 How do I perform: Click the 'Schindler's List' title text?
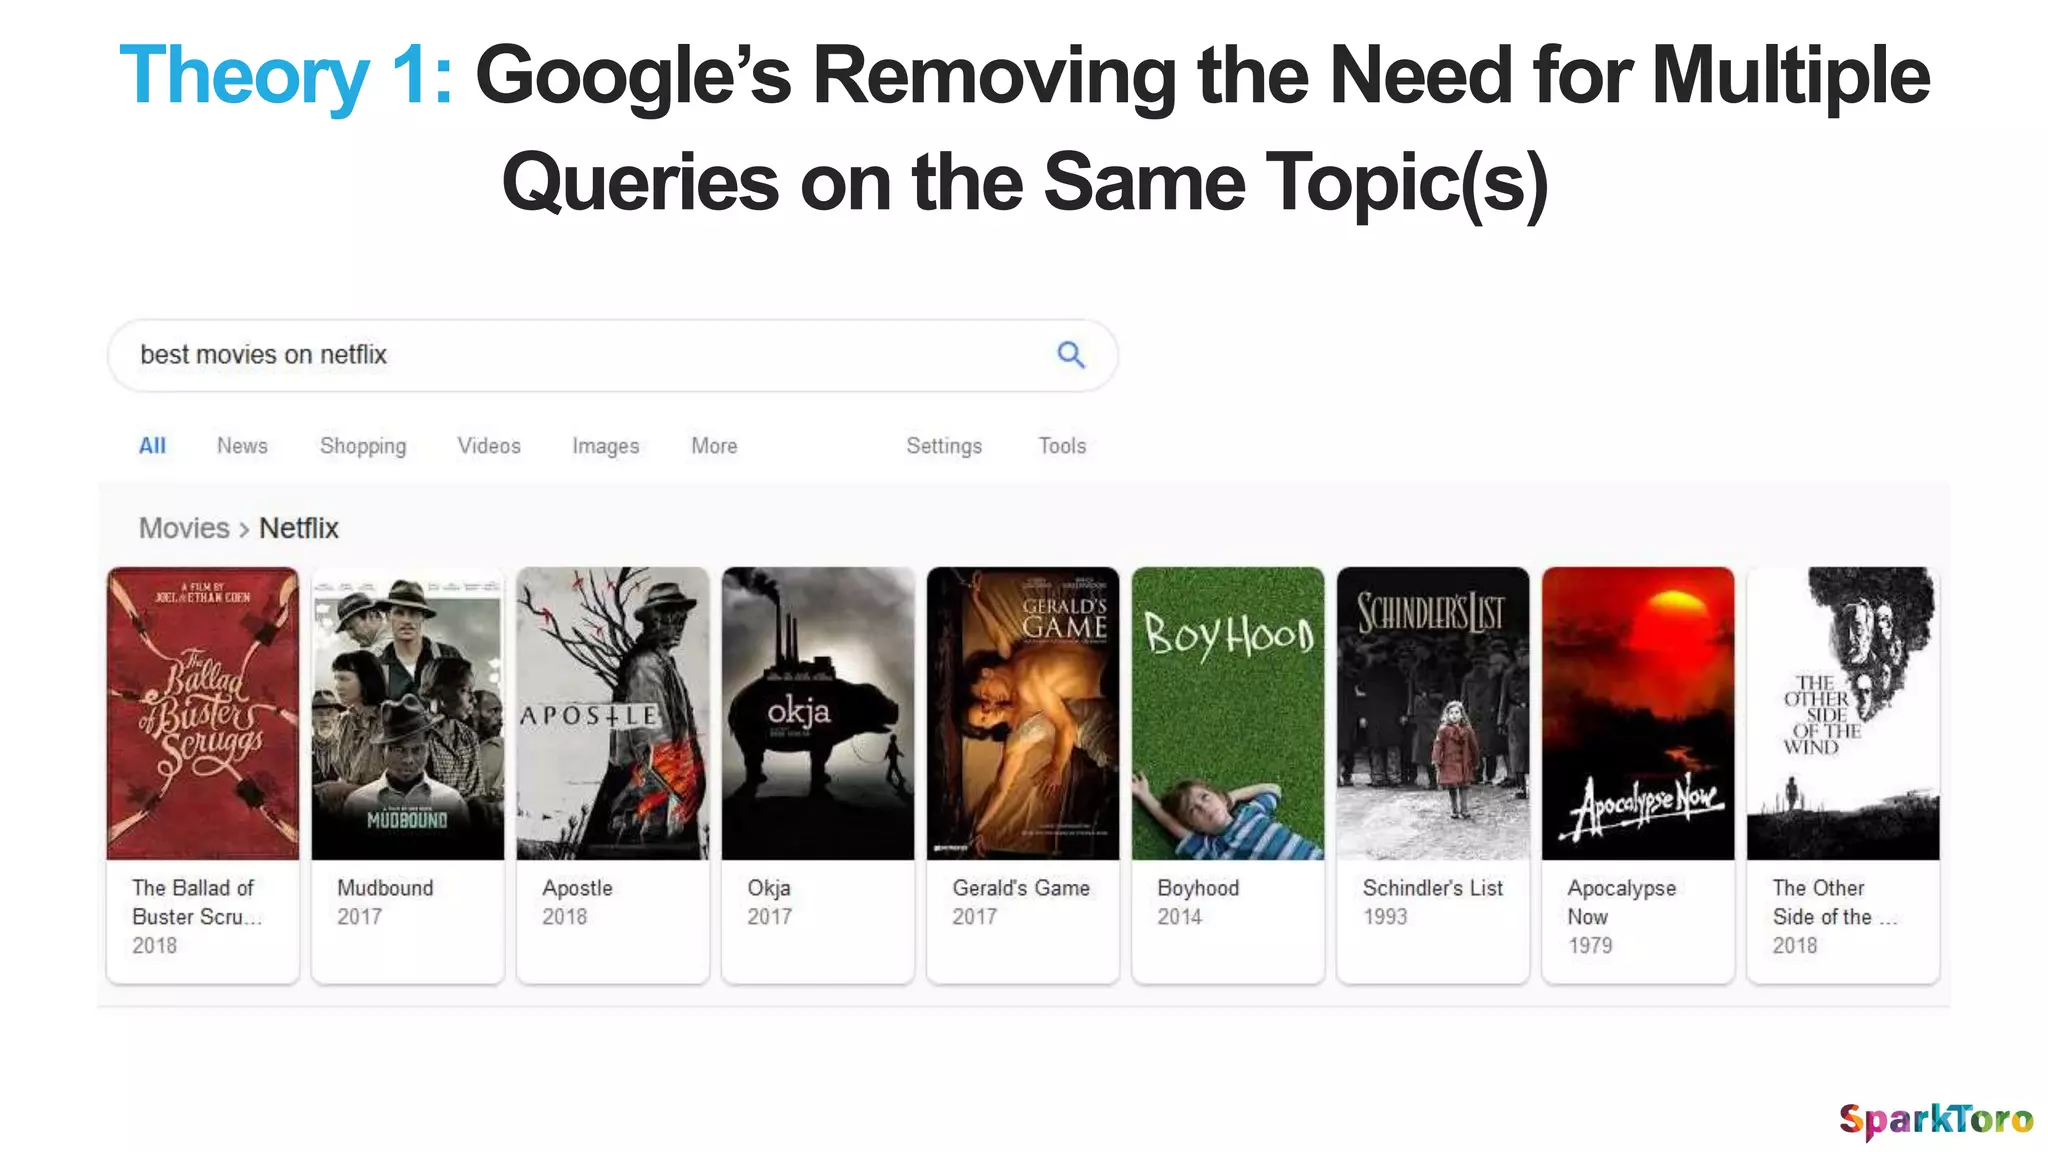[1433, 888]
